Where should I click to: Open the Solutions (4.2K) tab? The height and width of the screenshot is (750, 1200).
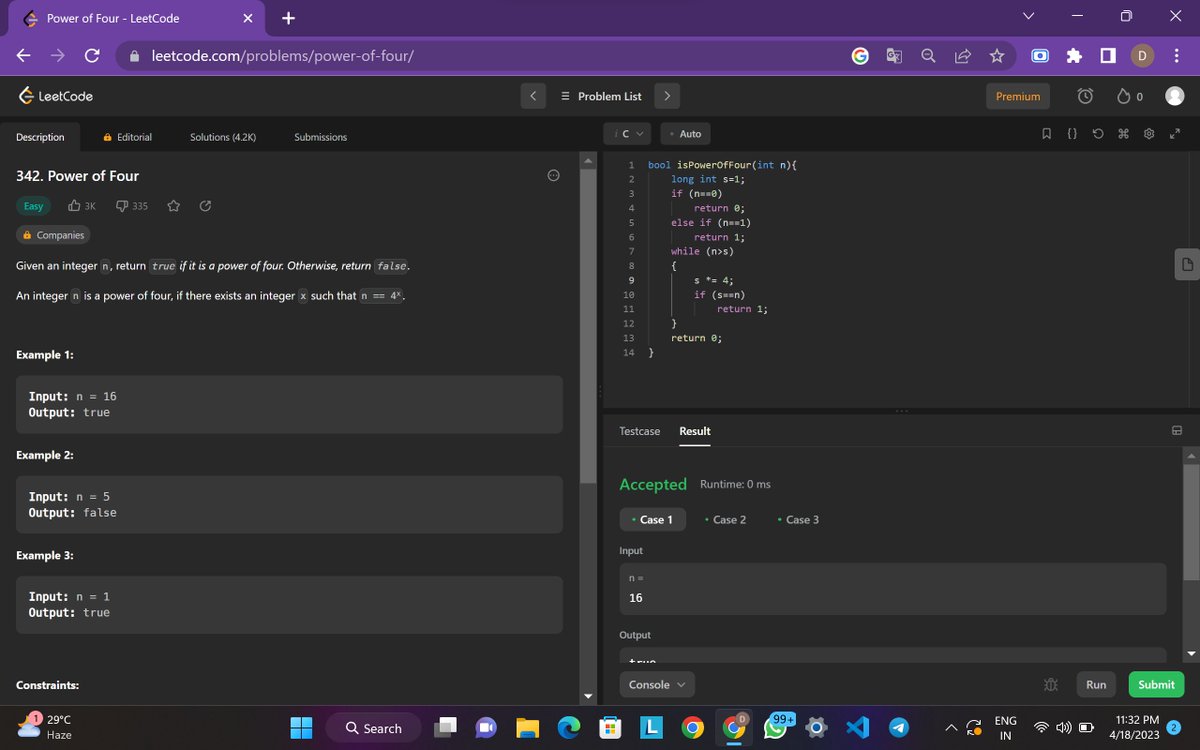coord(223,137)
